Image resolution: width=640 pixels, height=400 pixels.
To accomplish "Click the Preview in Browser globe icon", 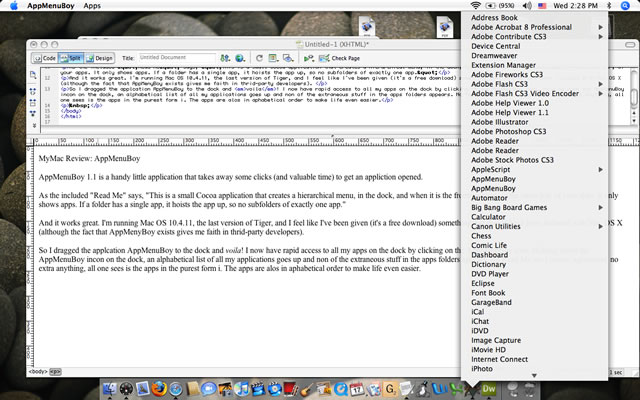I will coord(240,58).
